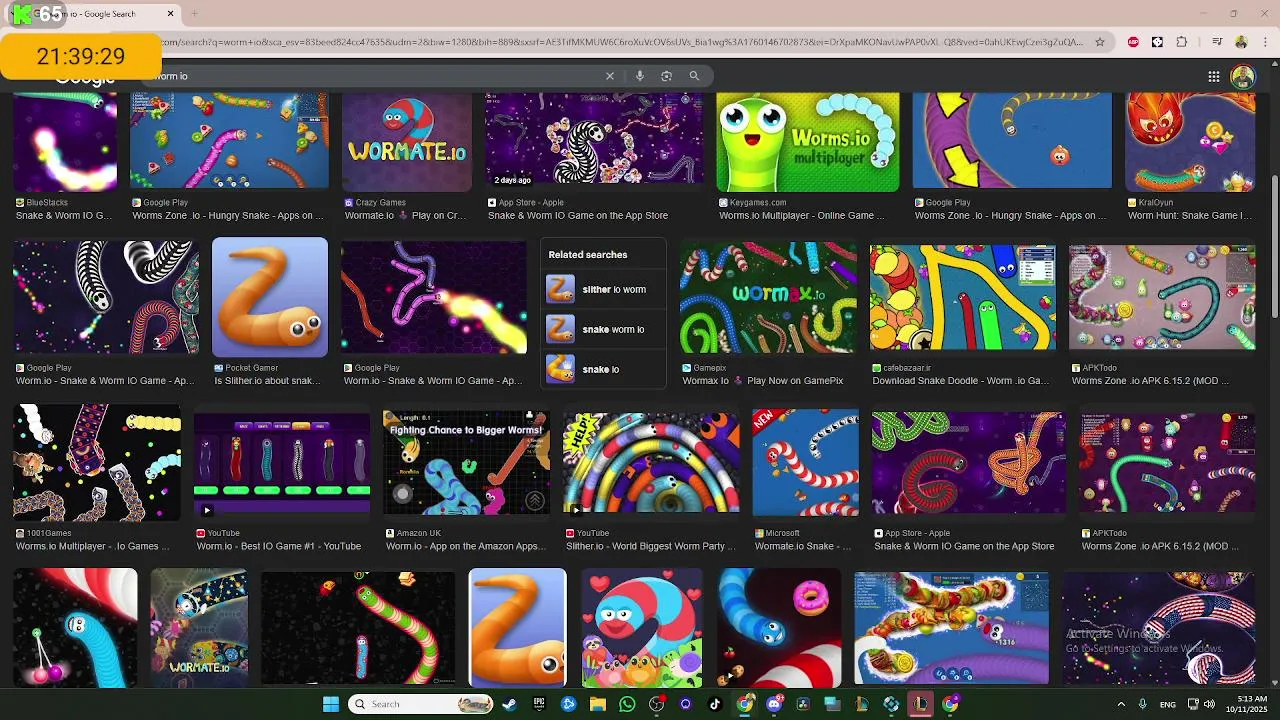Focus the Windows taskbar Search box
Viewport: 1280px width, 720px height.
tap(420, 704)
